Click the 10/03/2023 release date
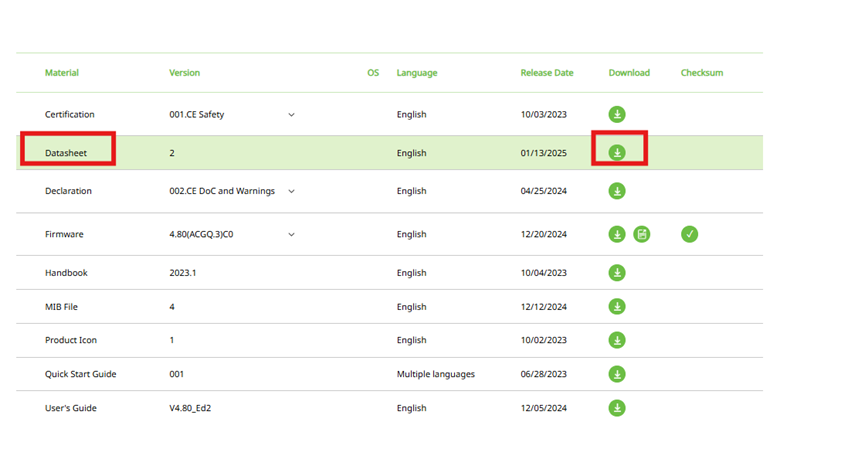The height and width of the screenshot is (466, 865). 543,114
